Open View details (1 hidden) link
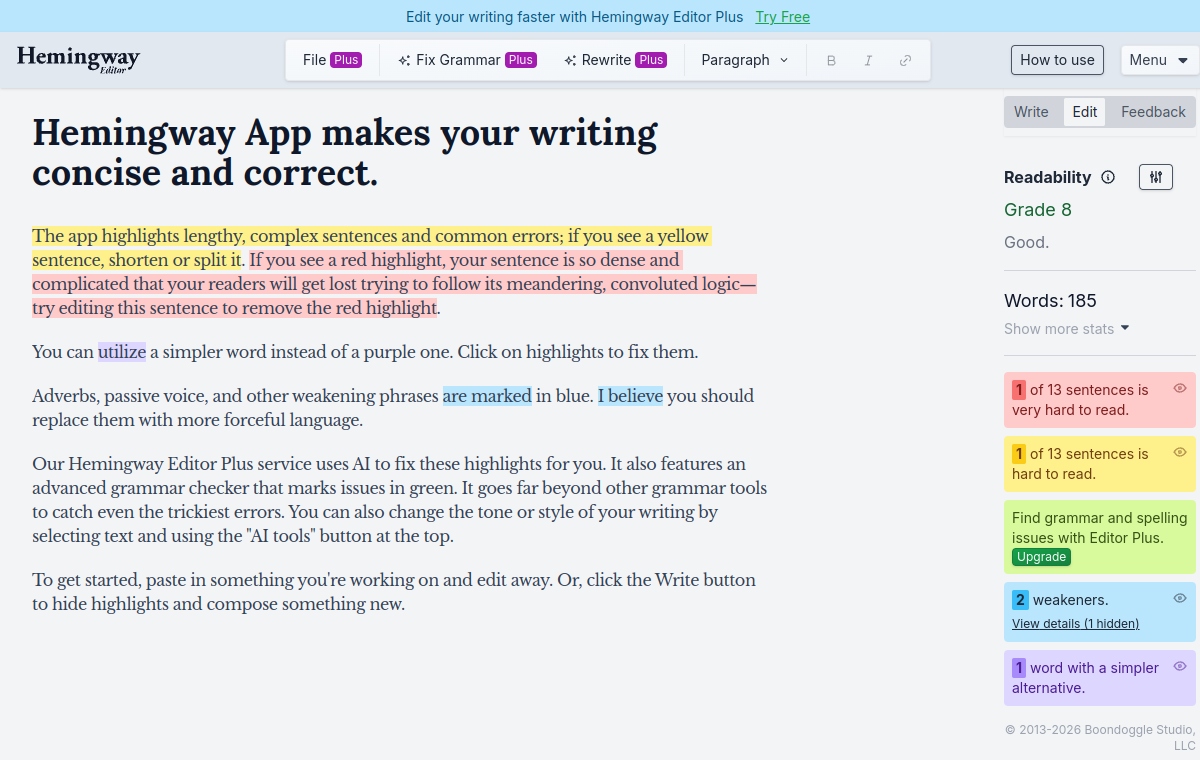The width and height of the screenshot is (1200, 760). (x=1075, y=624)
